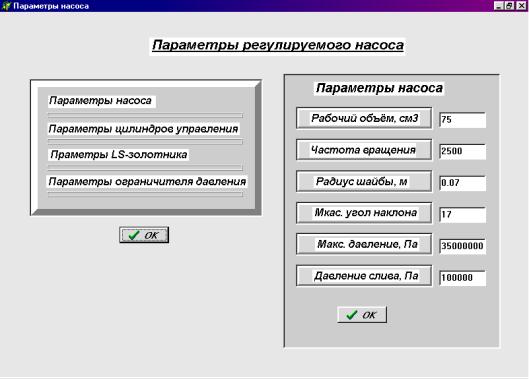529x379 pixels.
Task: Focus the drain pressure field showing 100000
Action: 463,278
